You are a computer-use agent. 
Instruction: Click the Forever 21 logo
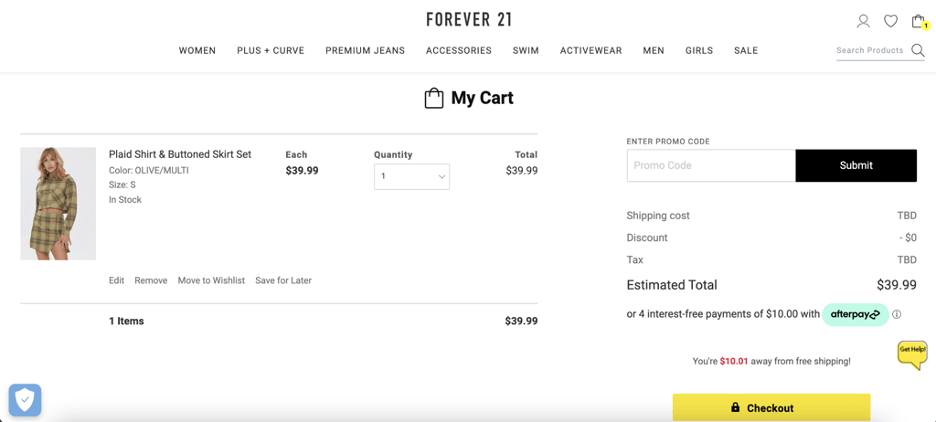point(469,20)
